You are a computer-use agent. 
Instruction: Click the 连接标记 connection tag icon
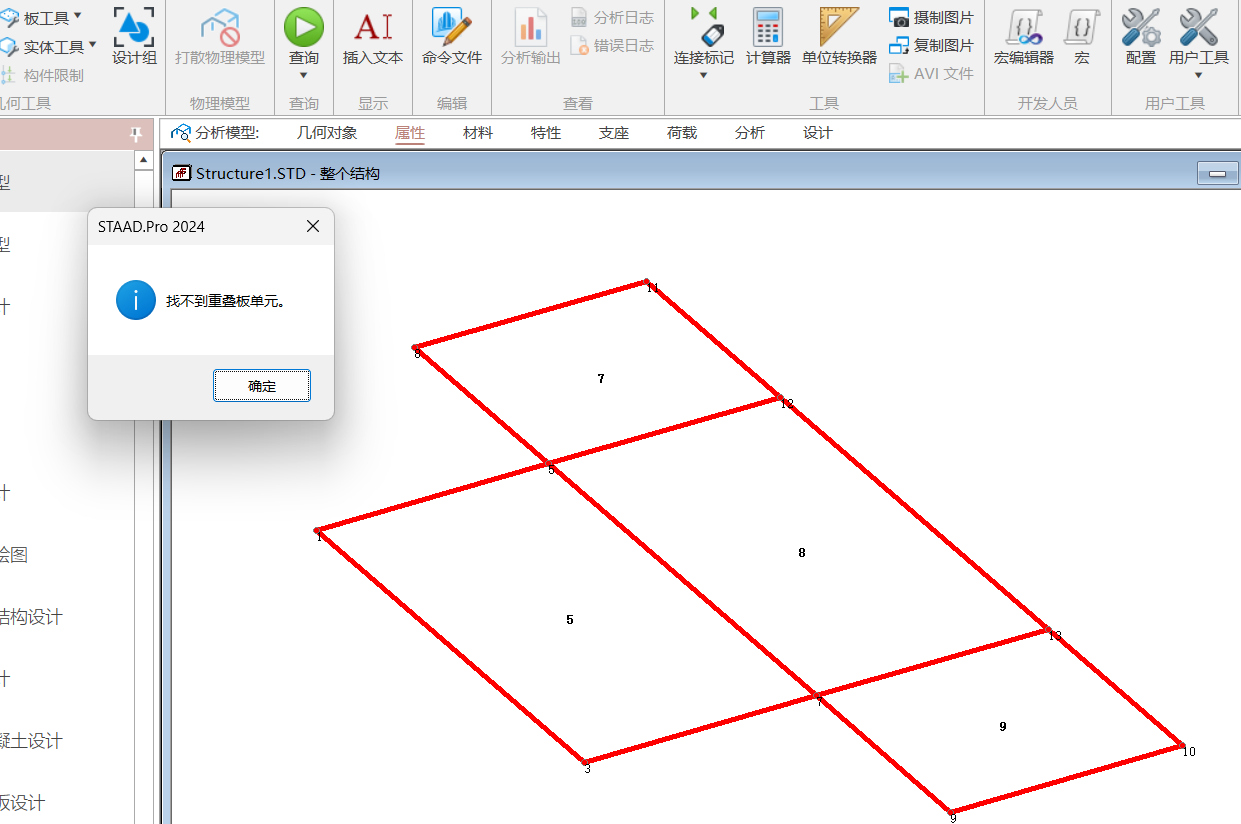click(x=704, y=27)
